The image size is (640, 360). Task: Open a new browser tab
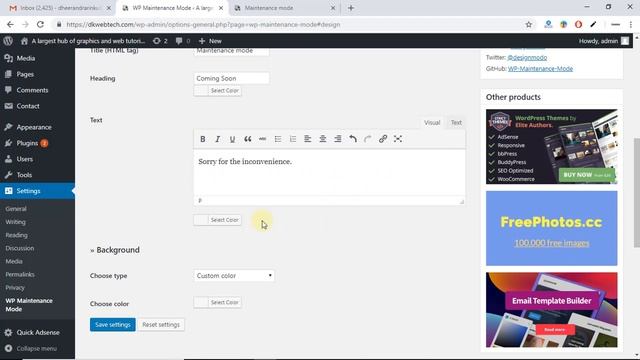[351, 8]
